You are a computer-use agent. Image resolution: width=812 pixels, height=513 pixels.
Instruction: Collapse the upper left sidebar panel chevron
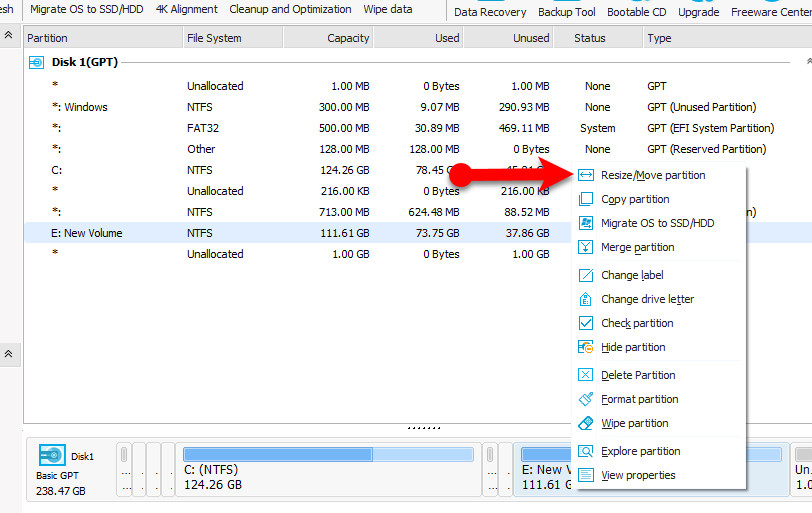[x=9, y=35]
